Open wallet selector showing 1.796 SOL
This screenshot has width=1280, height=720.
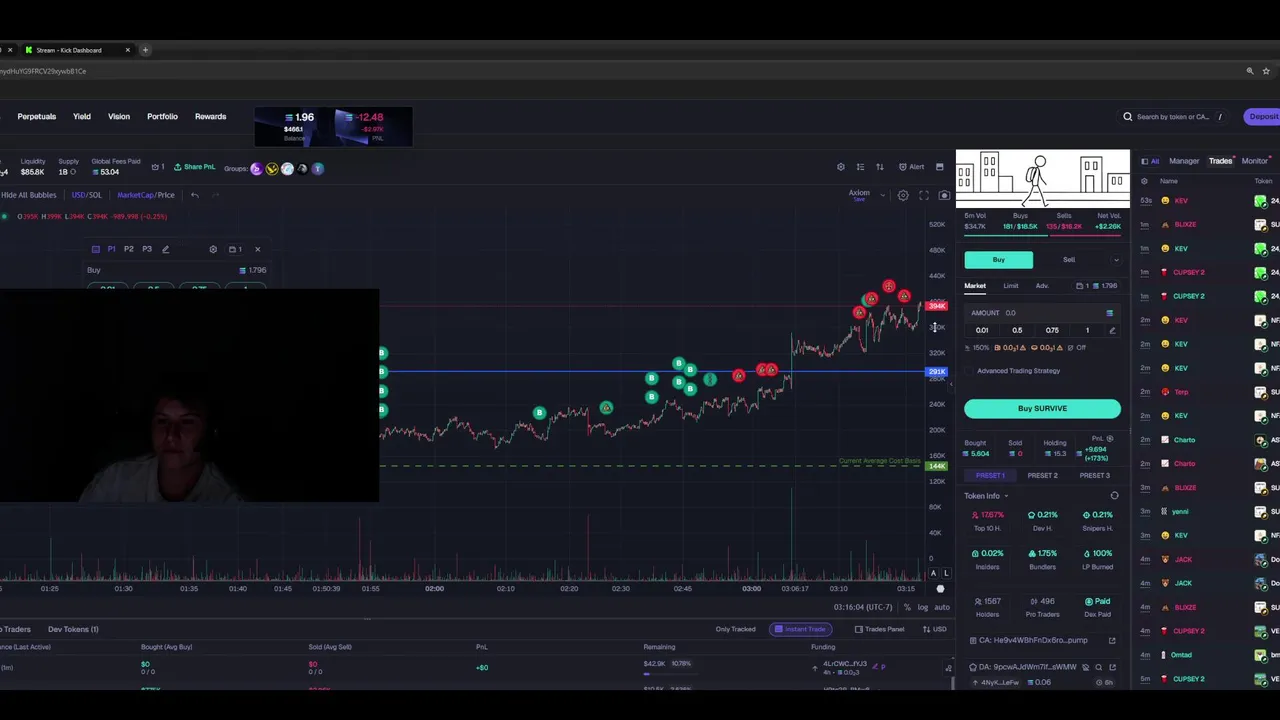1097,286
